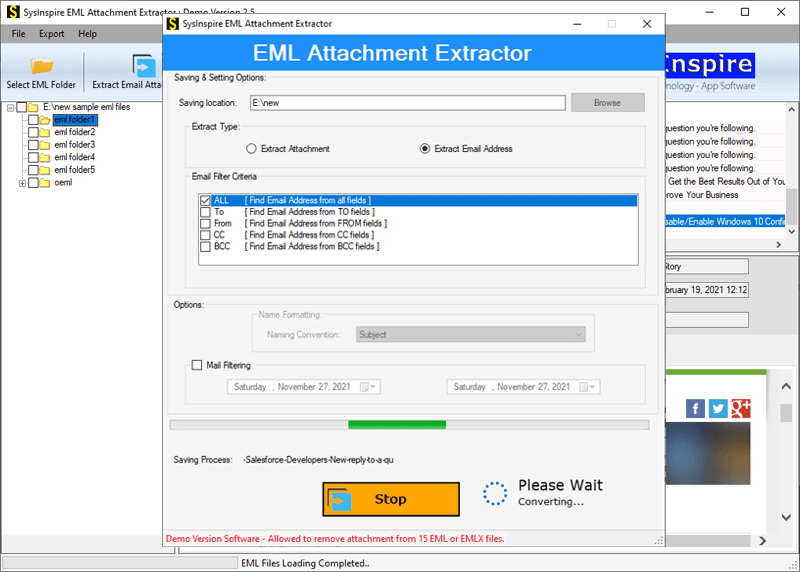The height and width of the screenshot is (572, 800).
Task: Click the Select EML Folder toolbar icon
Action: tap(41, 66)
